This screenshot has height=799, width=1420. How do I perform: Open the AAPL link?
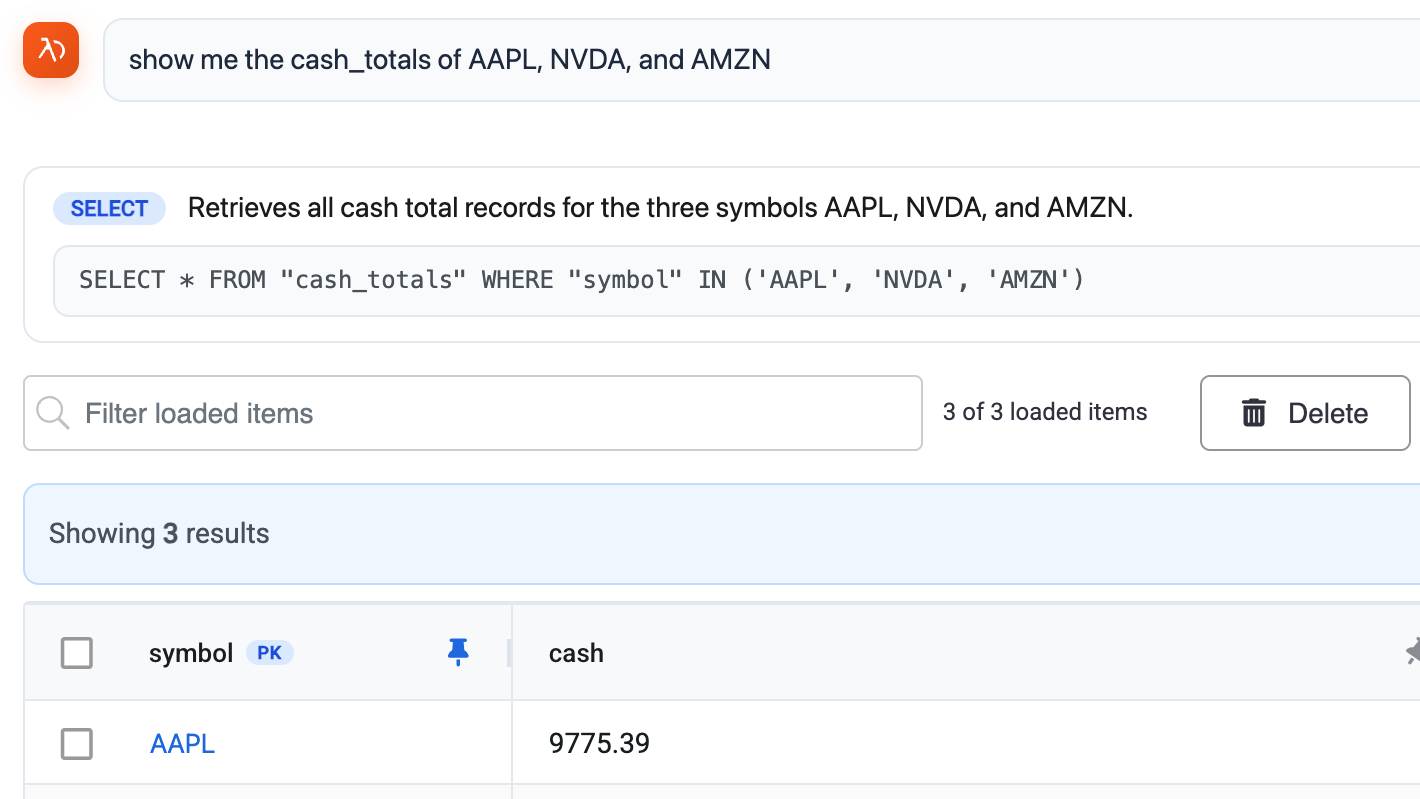pyautogui.click(x=182, y=744)
